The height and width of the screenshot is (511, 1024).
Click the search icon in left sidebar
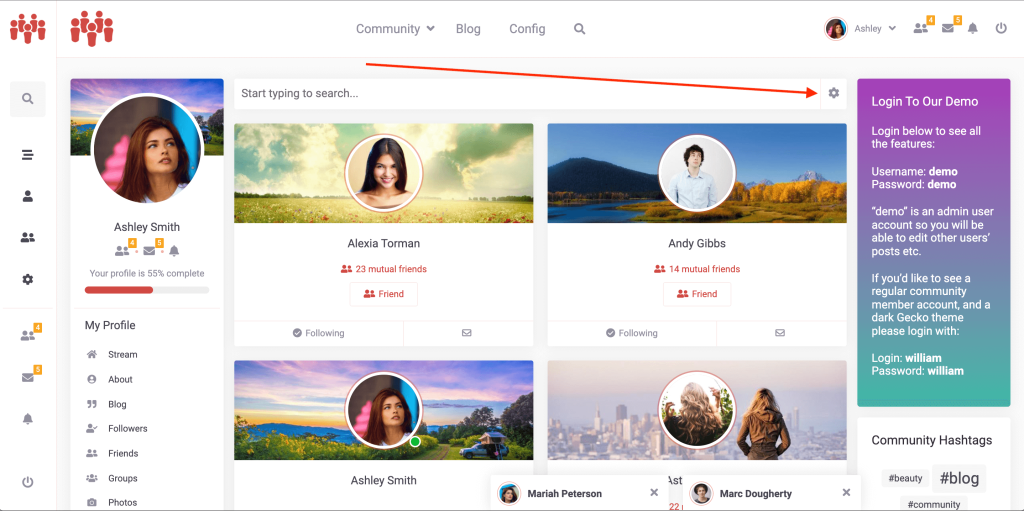(27, 99)
